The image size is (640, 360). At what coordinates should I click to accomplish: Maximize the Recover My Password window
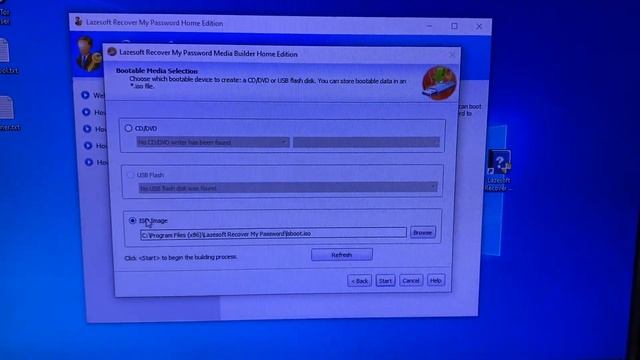454,26
